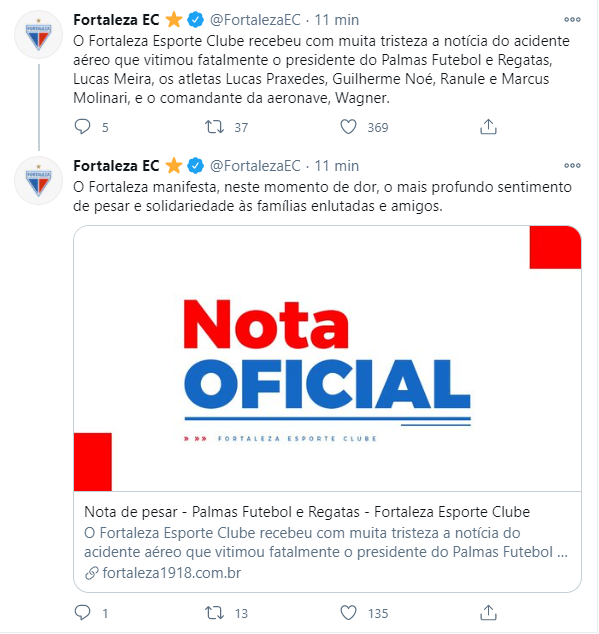Open the Nota Oficial card image
The height and width of the screenshot is (634, 599).
[x=327, y=358]
